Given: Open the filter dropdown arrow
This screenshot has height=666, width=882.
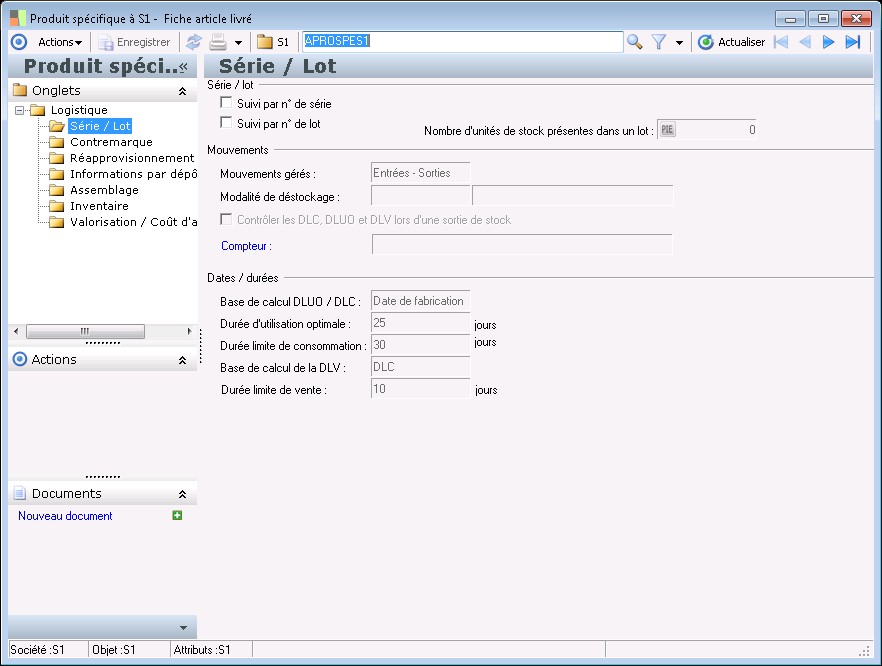Looking at the screenshot, I should [679, 43].
